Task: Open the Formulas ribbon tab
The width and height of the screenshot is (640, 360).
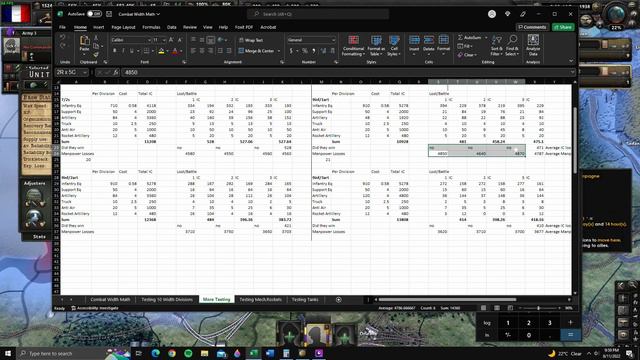Action: click(151, 27)
